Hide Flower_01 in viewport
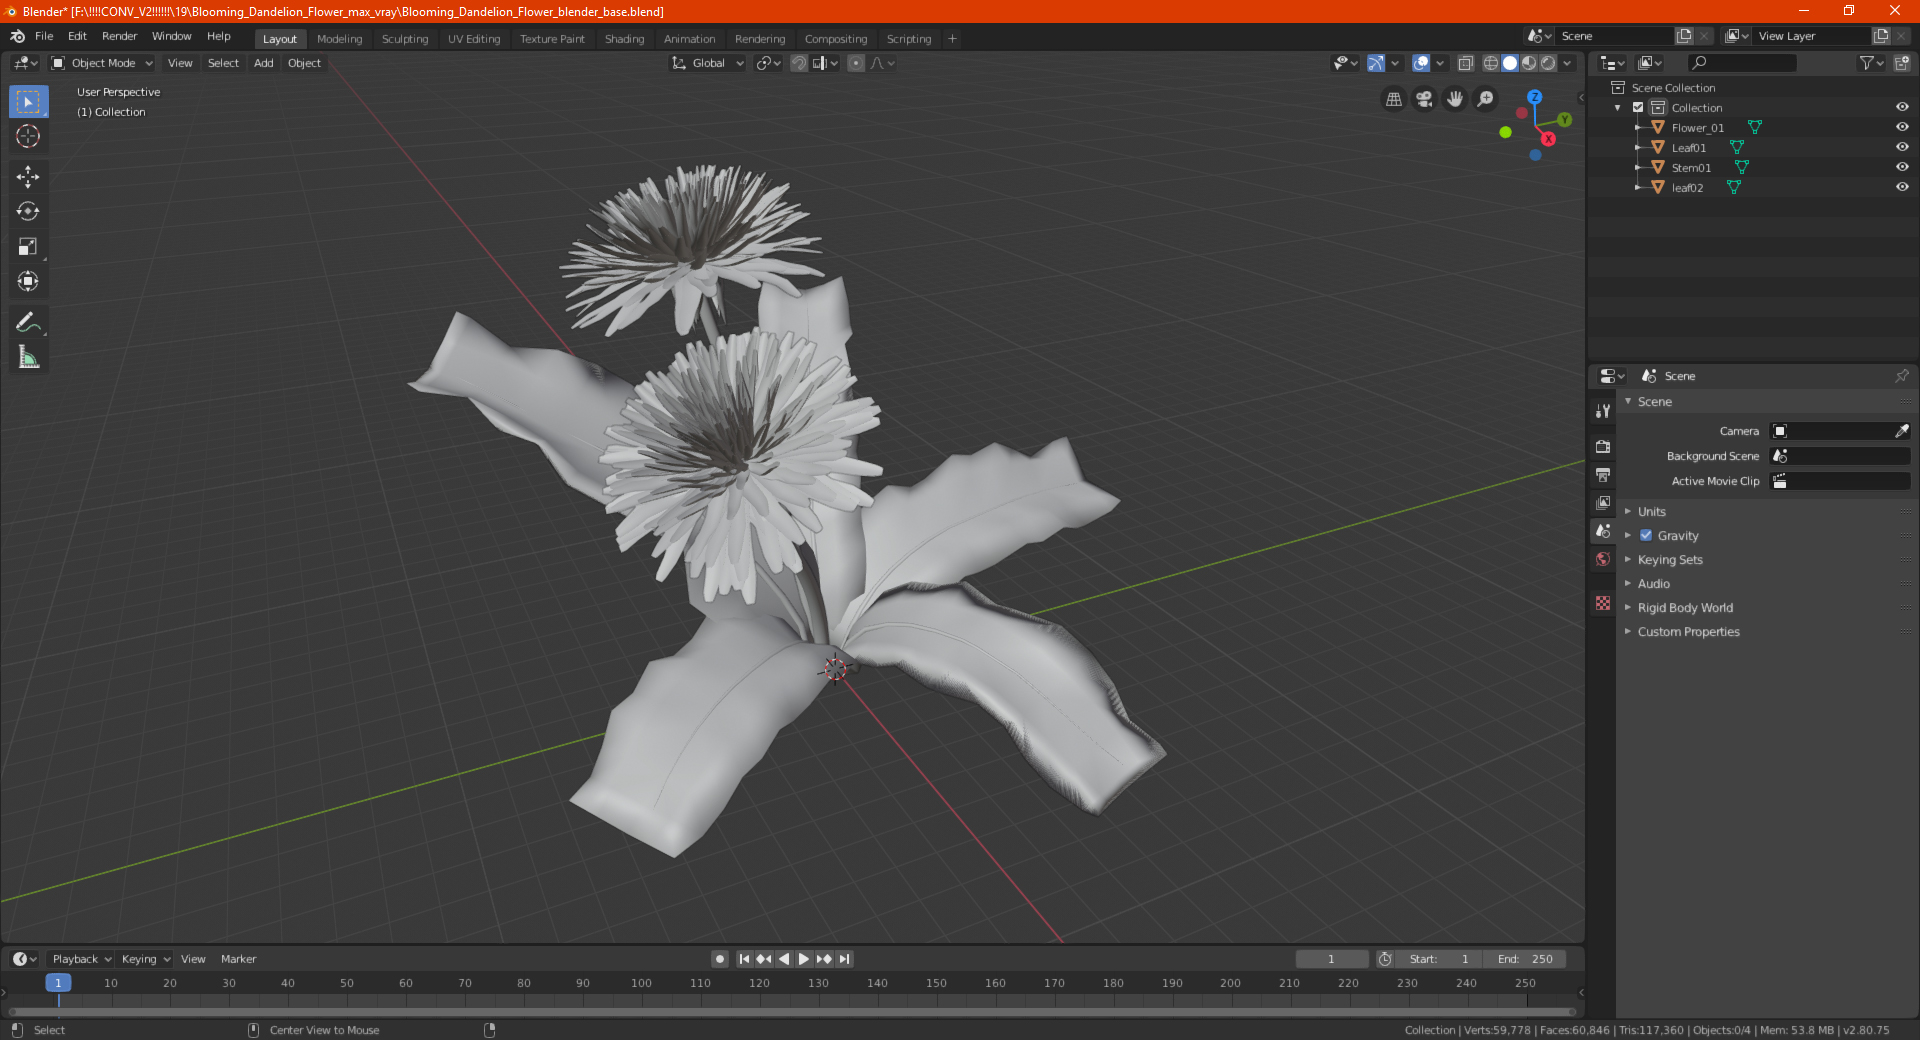Image resolution: width=1920 pixels, height=1040 pixels. pos(1902,127)
